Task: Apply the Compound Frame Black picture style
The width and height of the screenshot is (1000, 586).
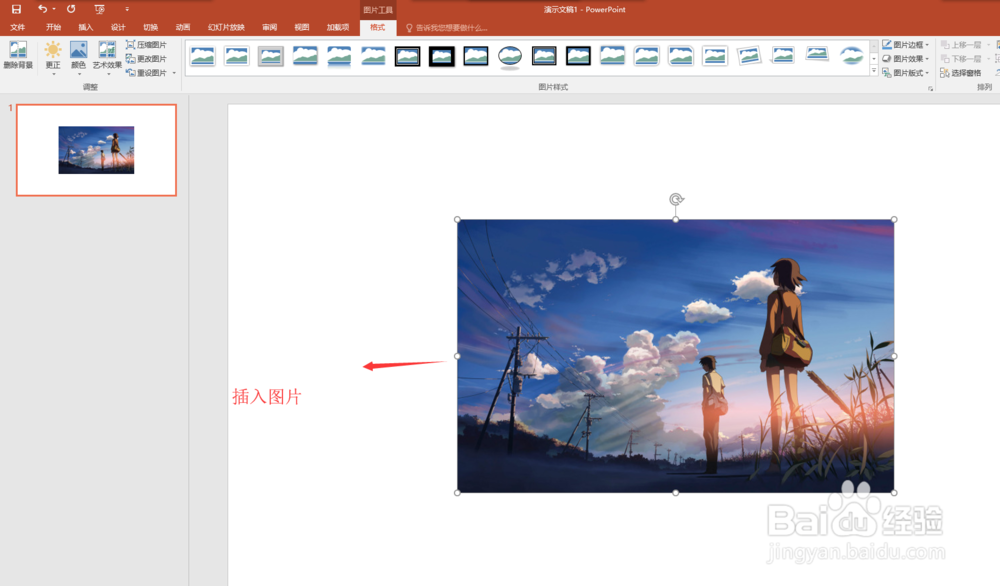Action: pyautogui.click(x=544, y=56)
